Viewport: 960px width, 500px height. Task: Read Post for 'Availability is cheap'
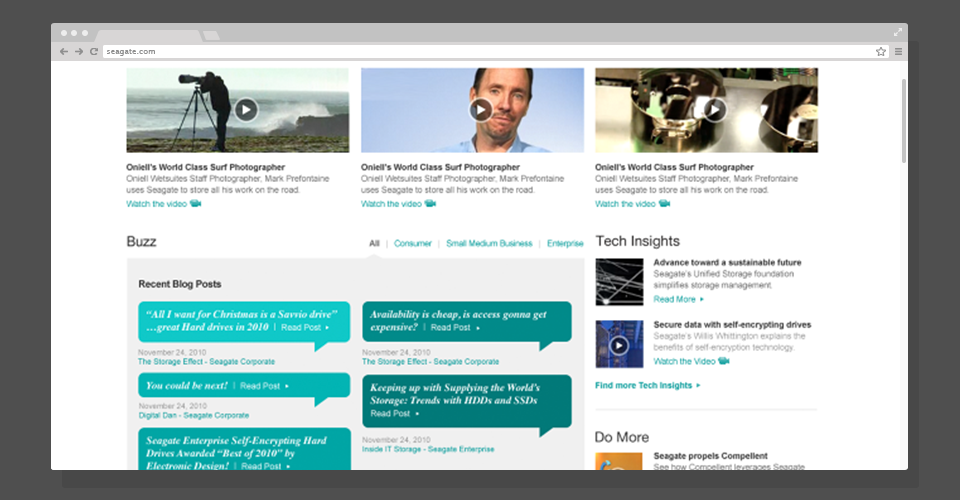[x=455, y=327]
